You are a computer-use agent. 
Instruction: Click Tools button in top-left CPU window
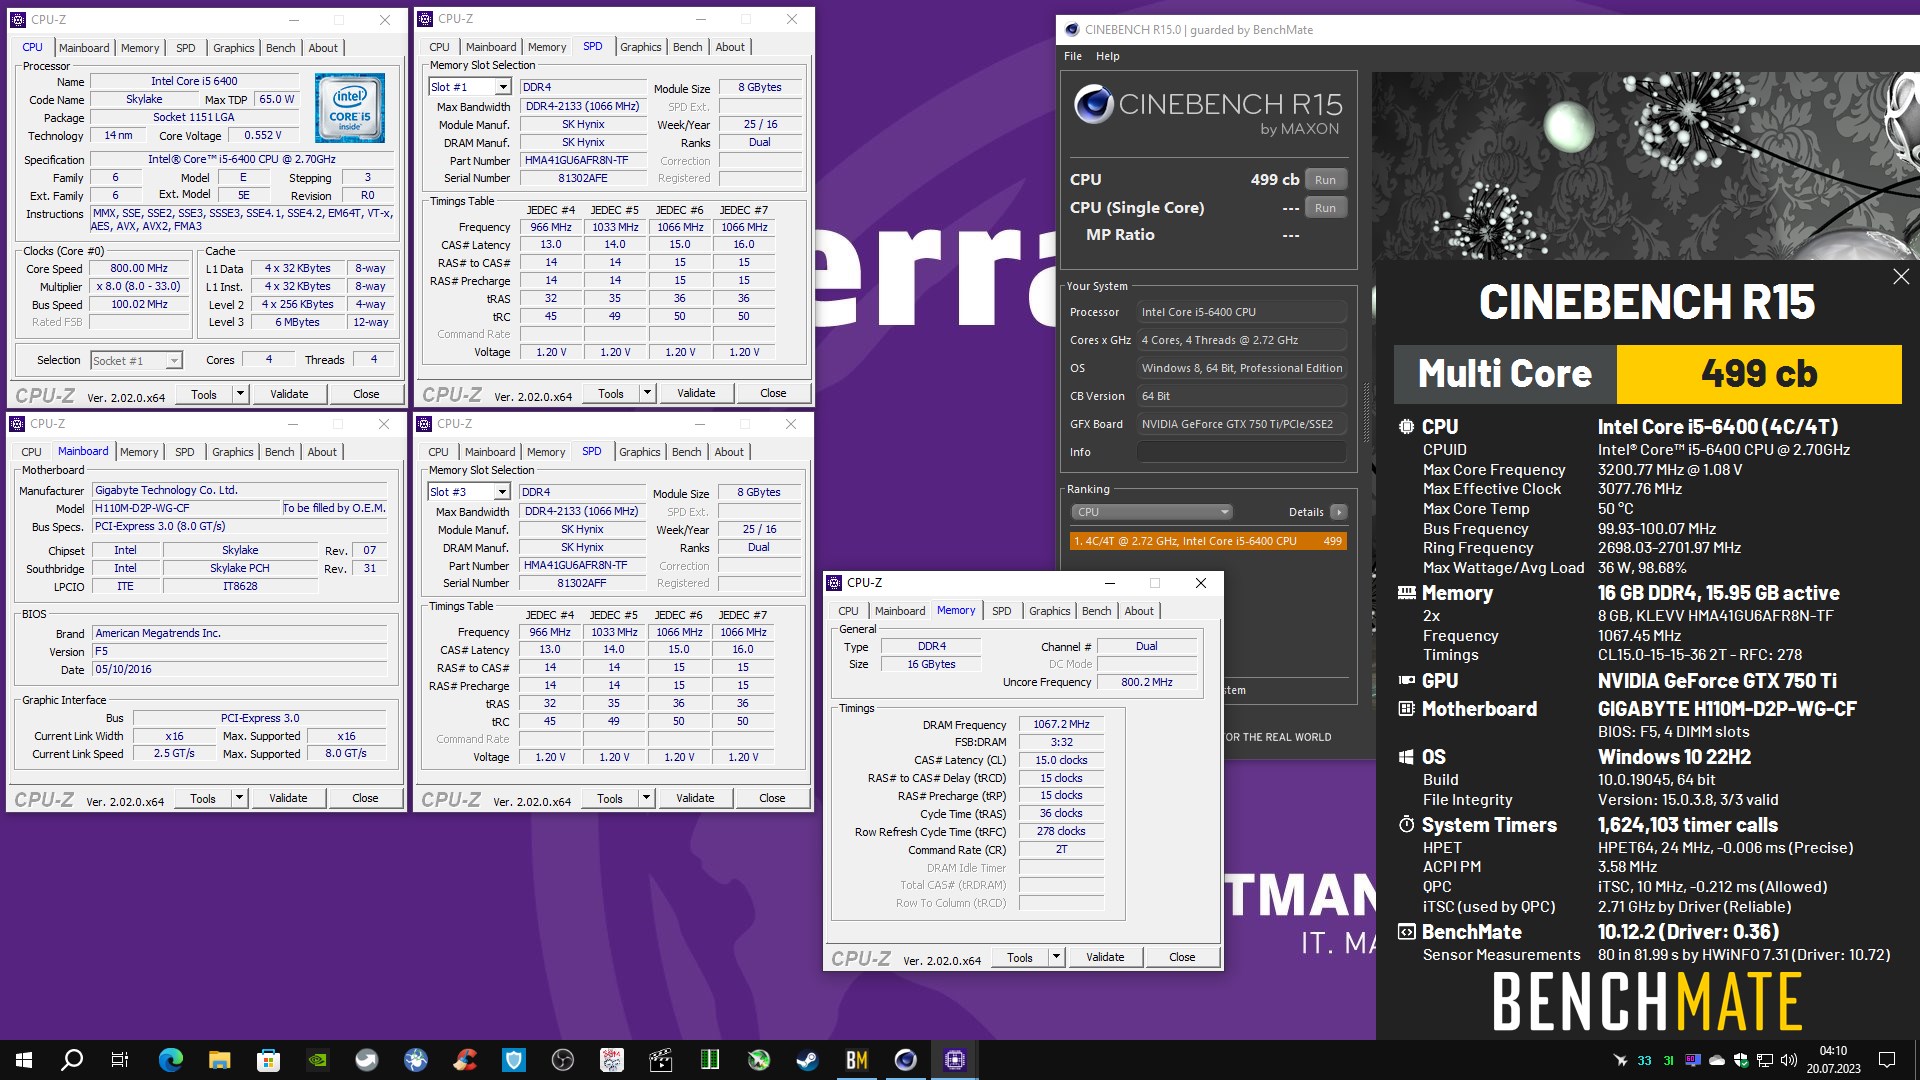pos(204,394)
